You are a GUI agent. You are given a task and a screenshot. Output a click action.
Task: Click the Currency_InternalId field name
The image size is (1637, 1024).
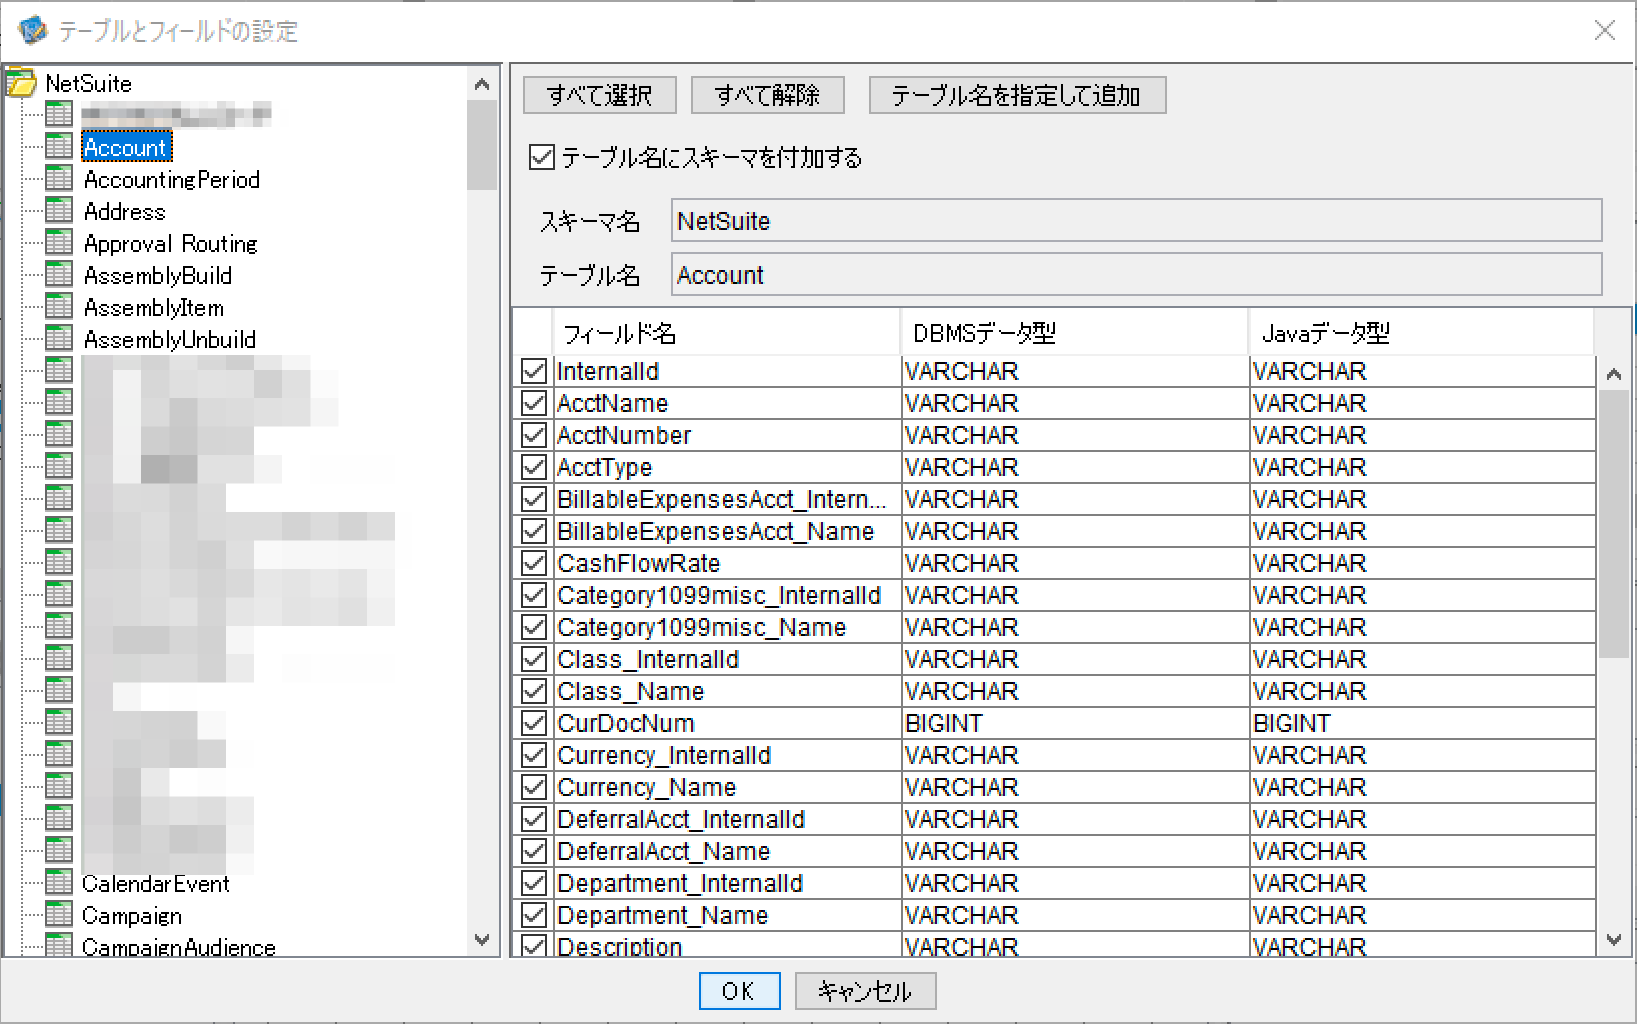[664, 755]
